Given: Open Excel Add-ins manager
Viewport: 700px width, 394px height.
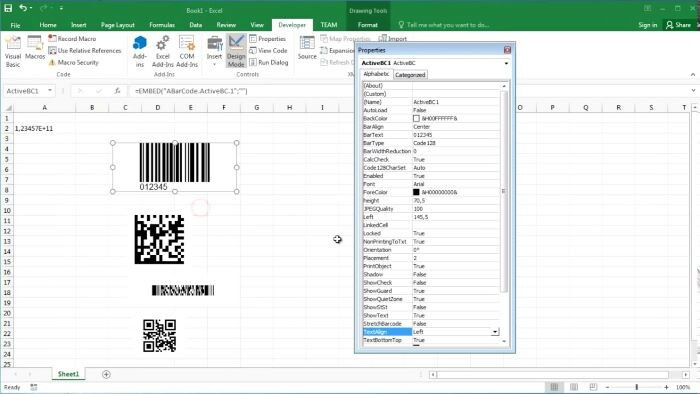Looking at the screenshot, I should pos(162,51).
